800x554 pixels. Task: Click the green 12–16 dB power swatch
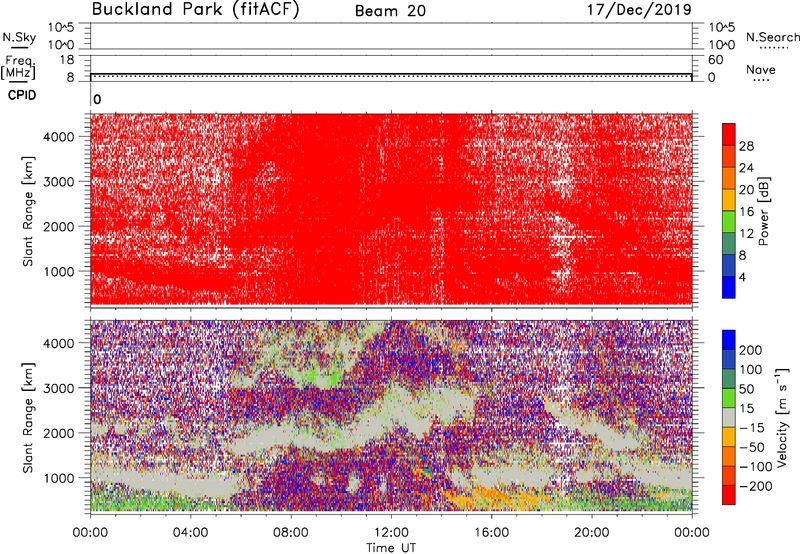click(x=729, y=221)
